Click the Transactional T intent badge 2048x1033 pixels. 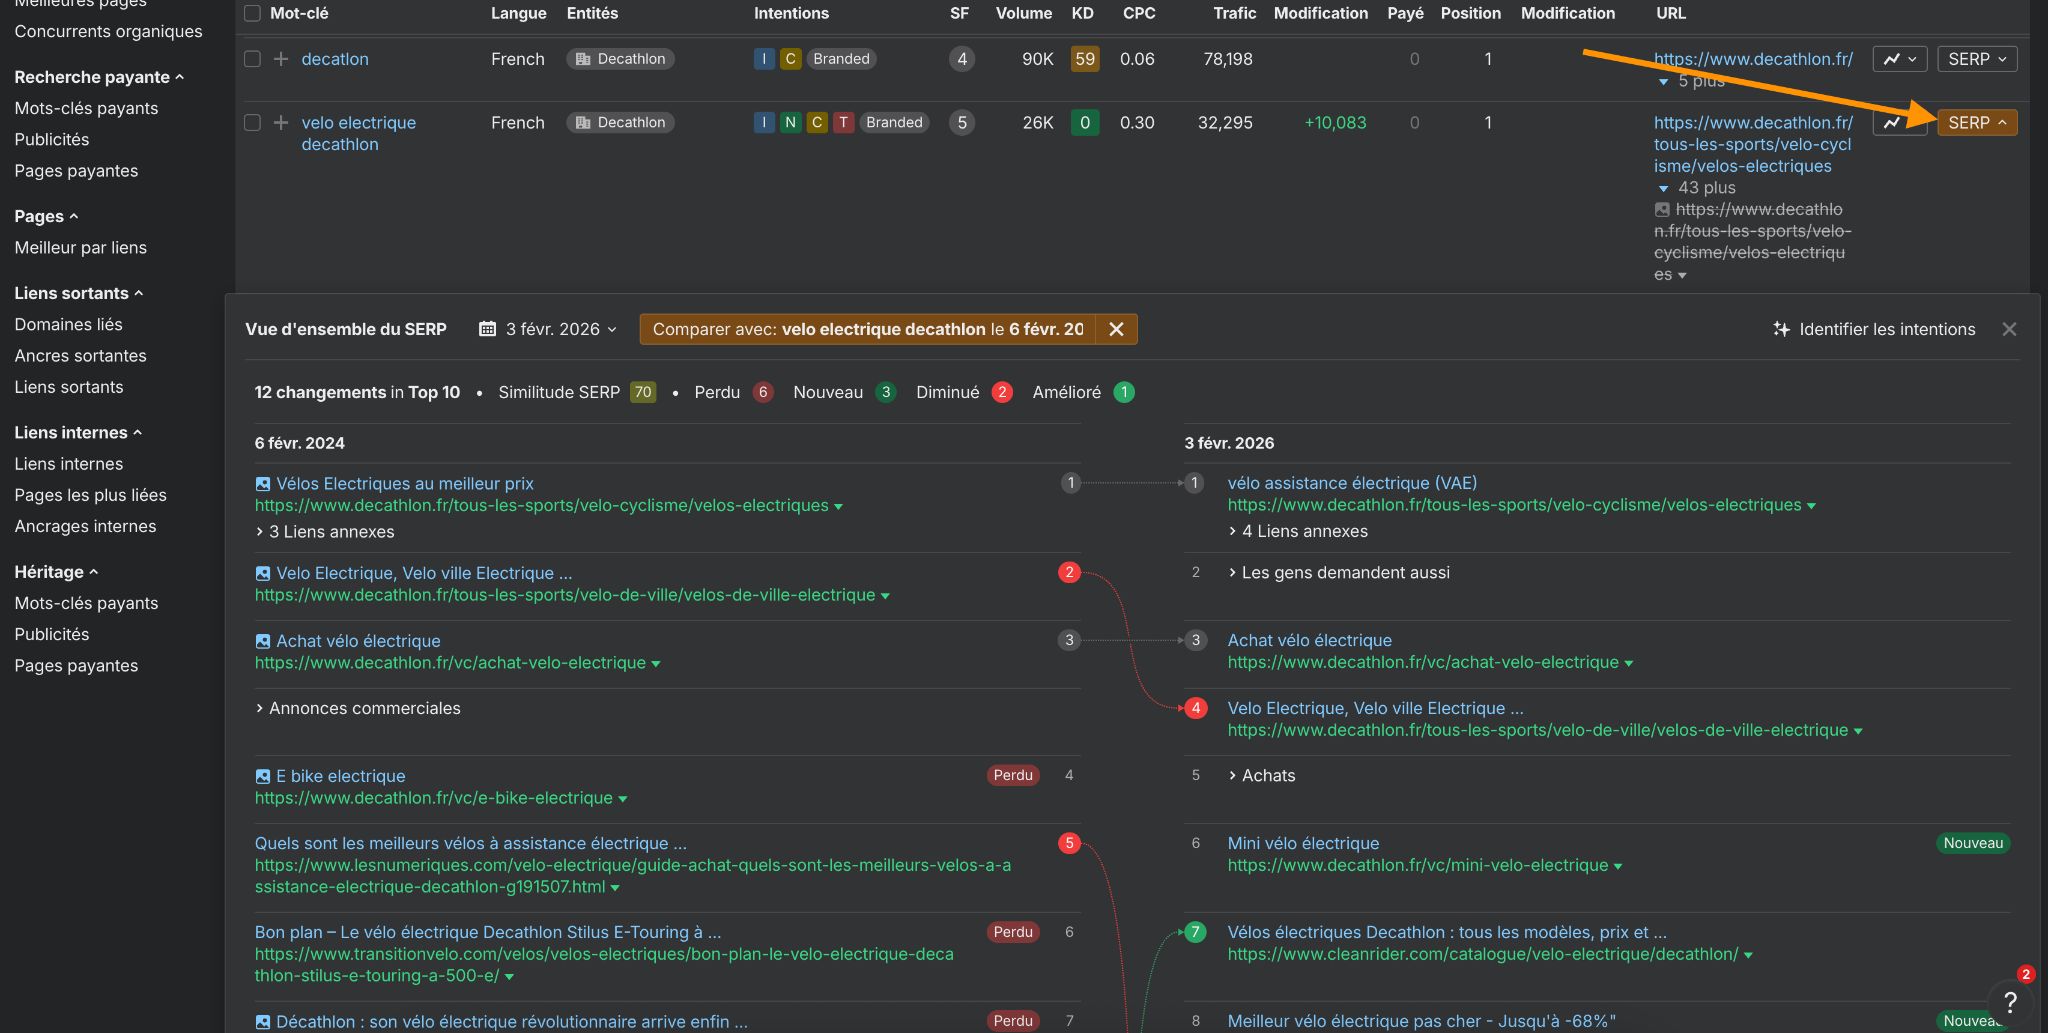843,123
